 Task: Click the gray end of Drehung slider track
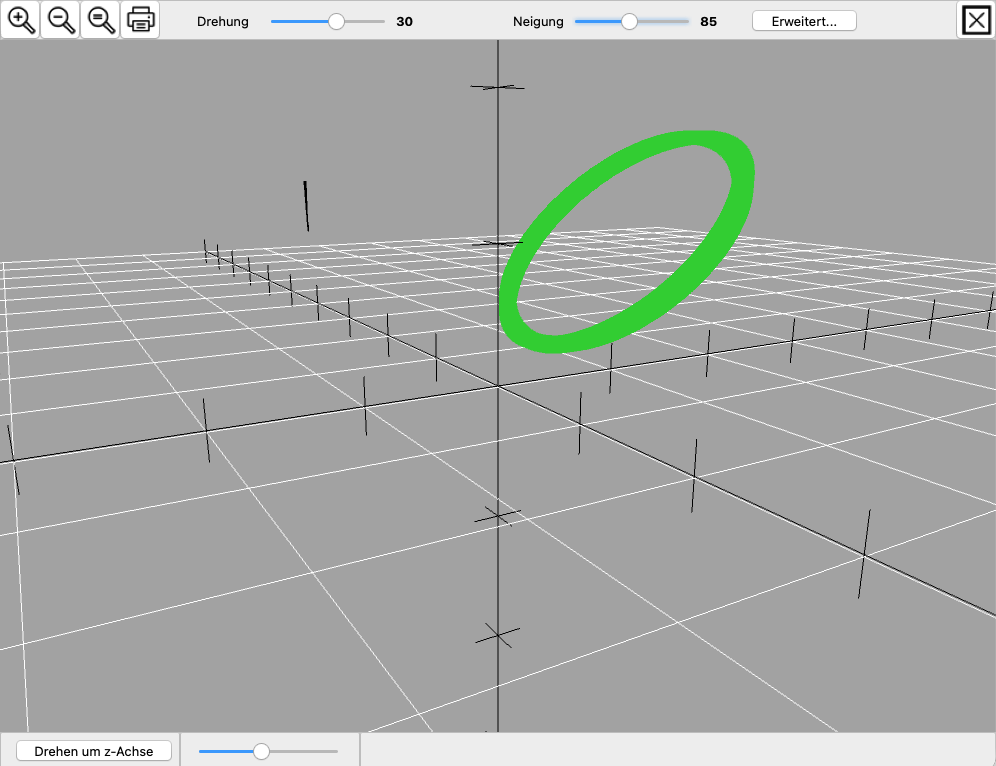click(x=365, y=21)
